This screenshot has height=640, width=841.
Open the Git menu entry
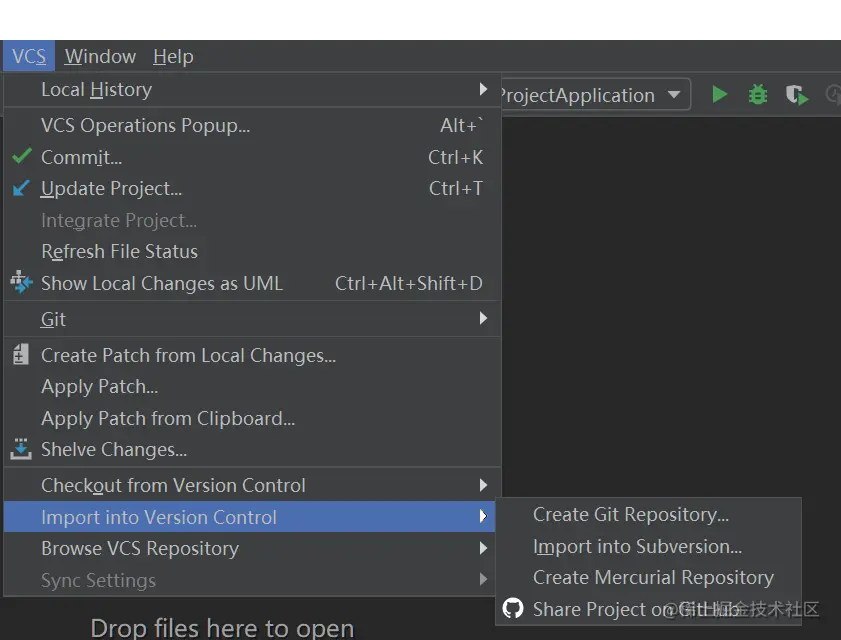[252, 319]
